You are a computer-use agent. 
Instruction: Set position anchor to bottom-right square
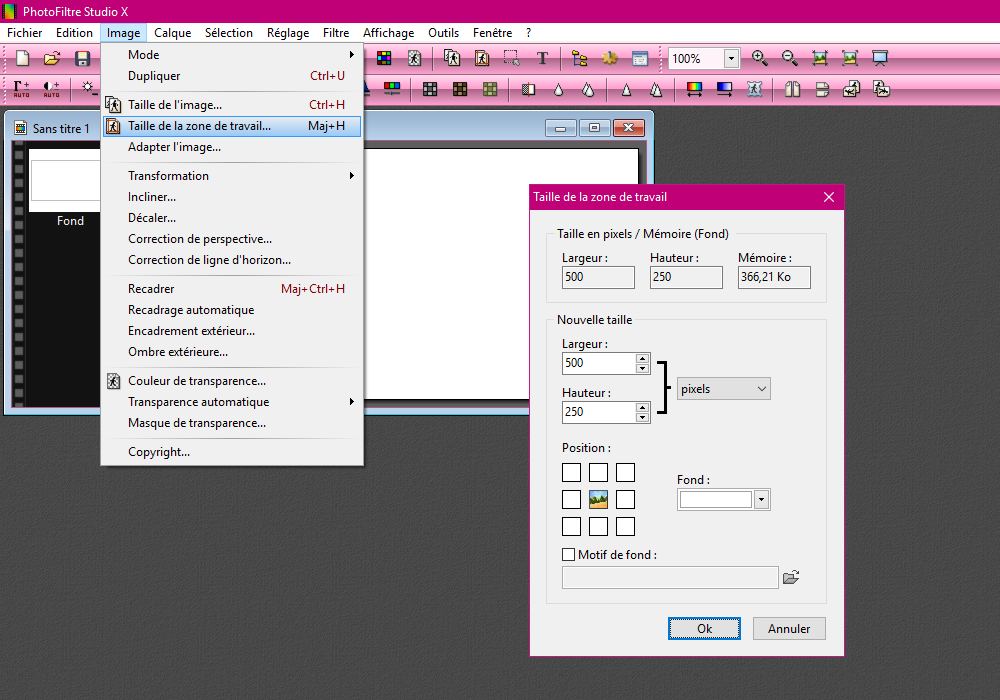[x=625, y=526]
